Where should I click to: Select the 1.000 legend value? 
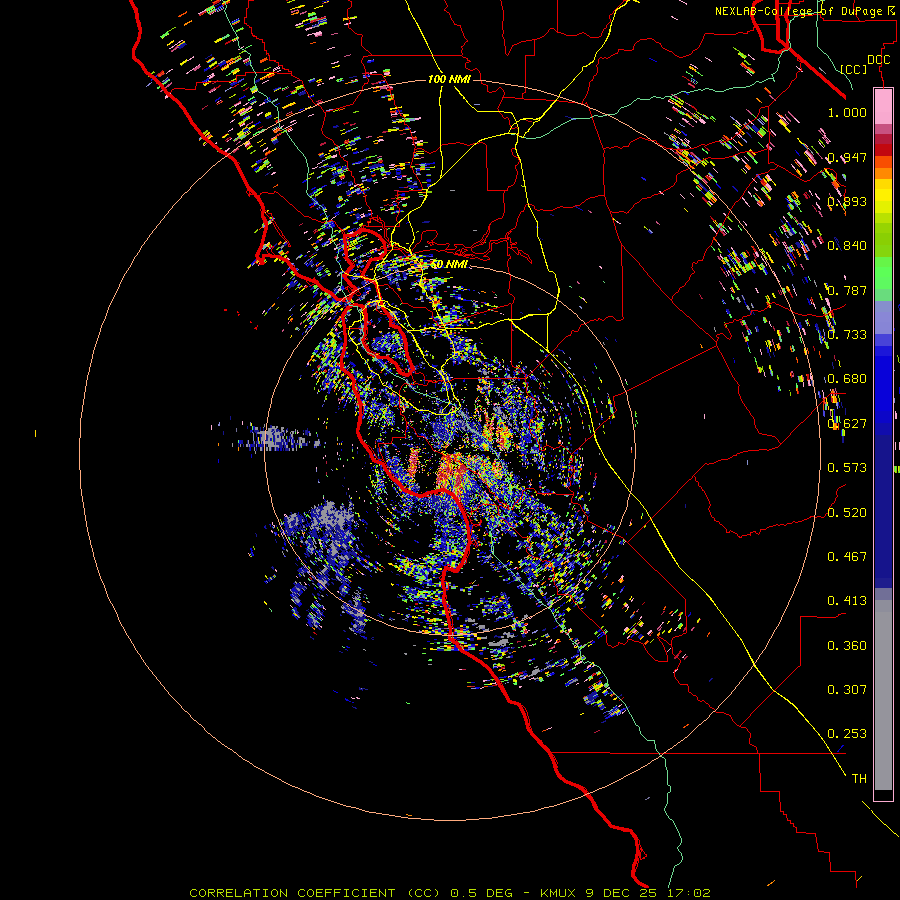[x=847, y=112]
